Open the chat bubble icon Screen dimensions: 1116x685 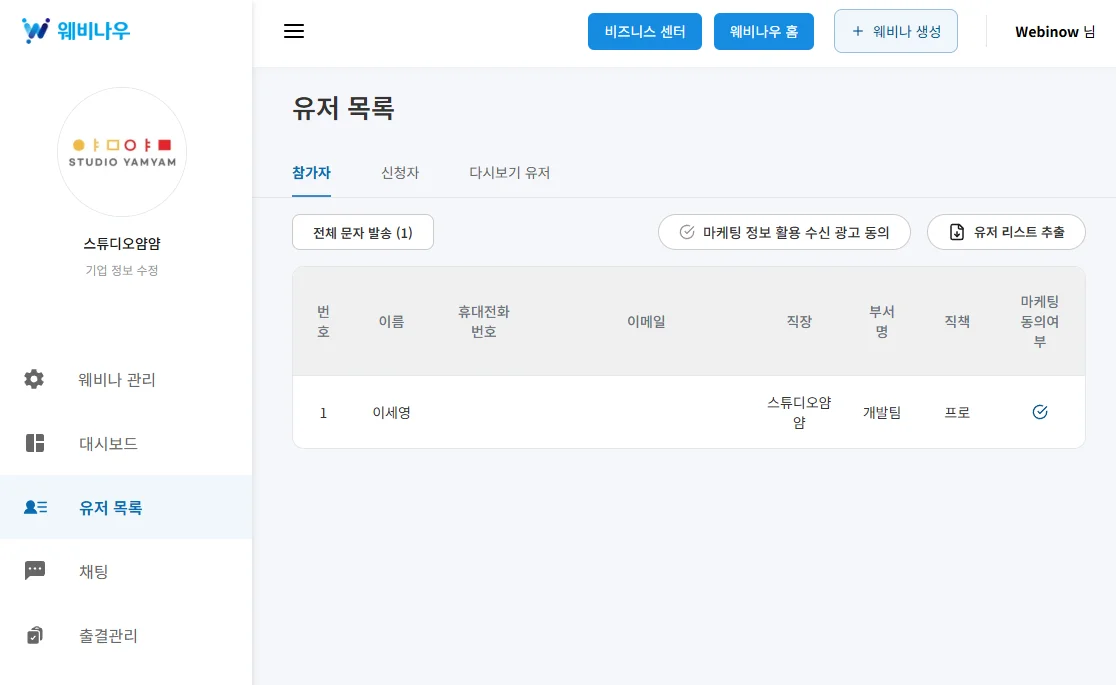point(34,571)
